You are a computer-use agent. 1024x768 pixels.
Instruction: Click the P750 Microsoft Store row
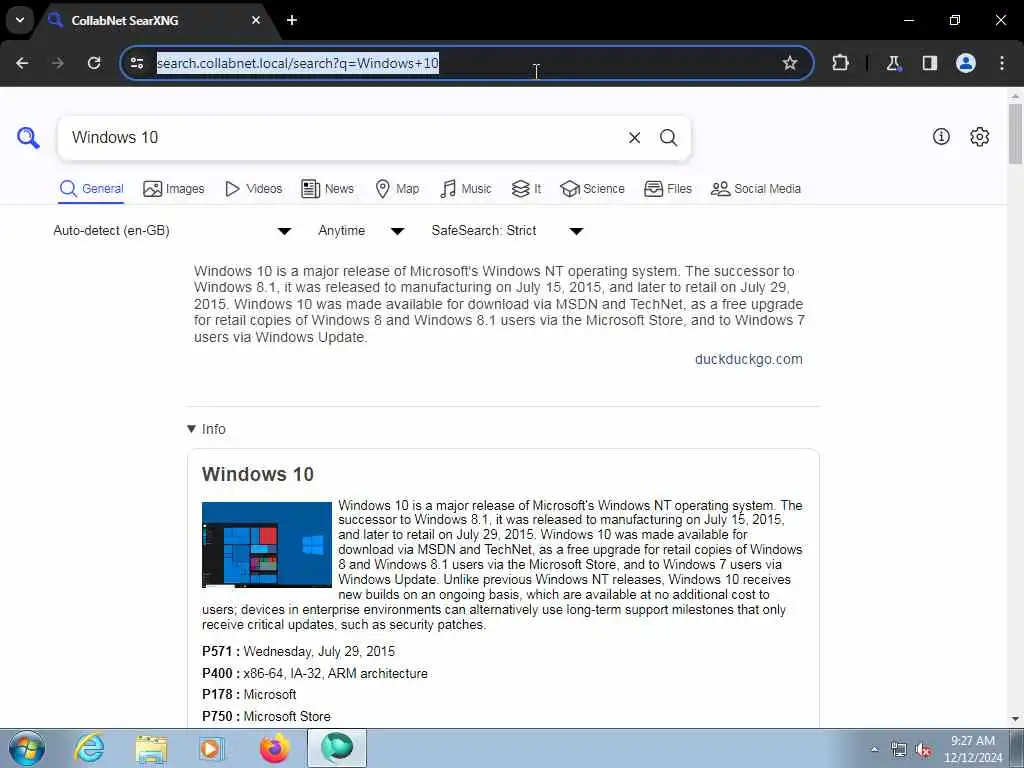click(x=266, y=716)
